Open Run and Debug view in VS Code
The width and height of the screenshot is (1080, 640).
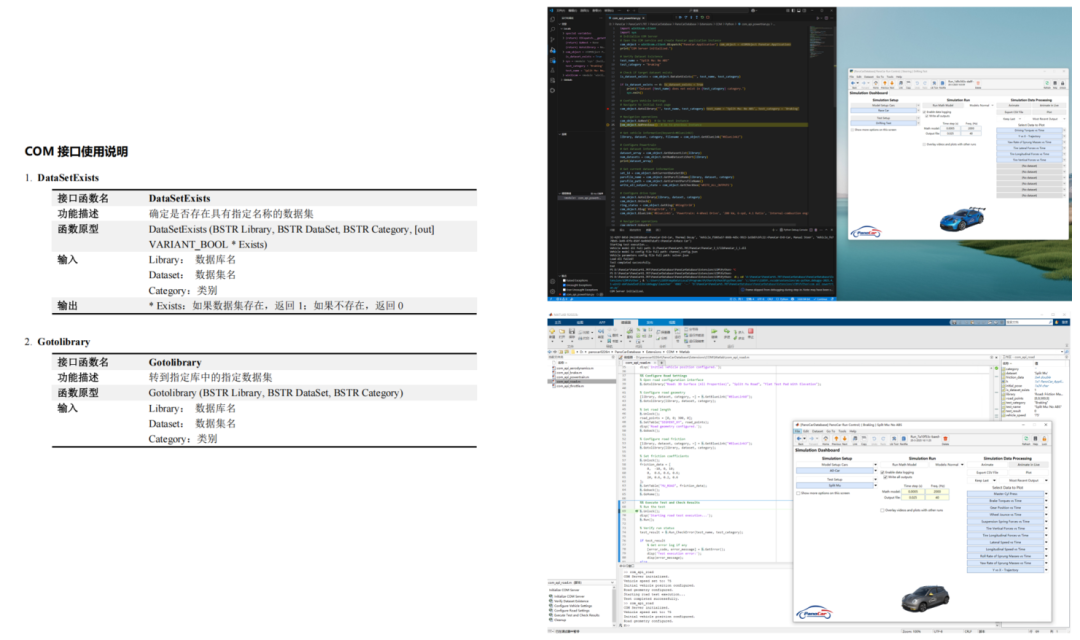coord(552,50)
